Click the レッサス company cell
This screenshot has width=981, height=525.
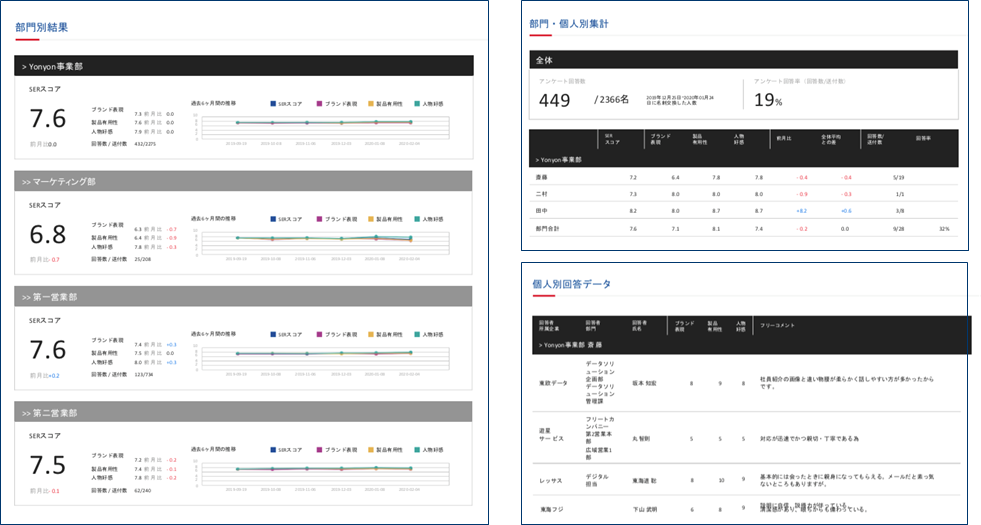pos(551,481)
